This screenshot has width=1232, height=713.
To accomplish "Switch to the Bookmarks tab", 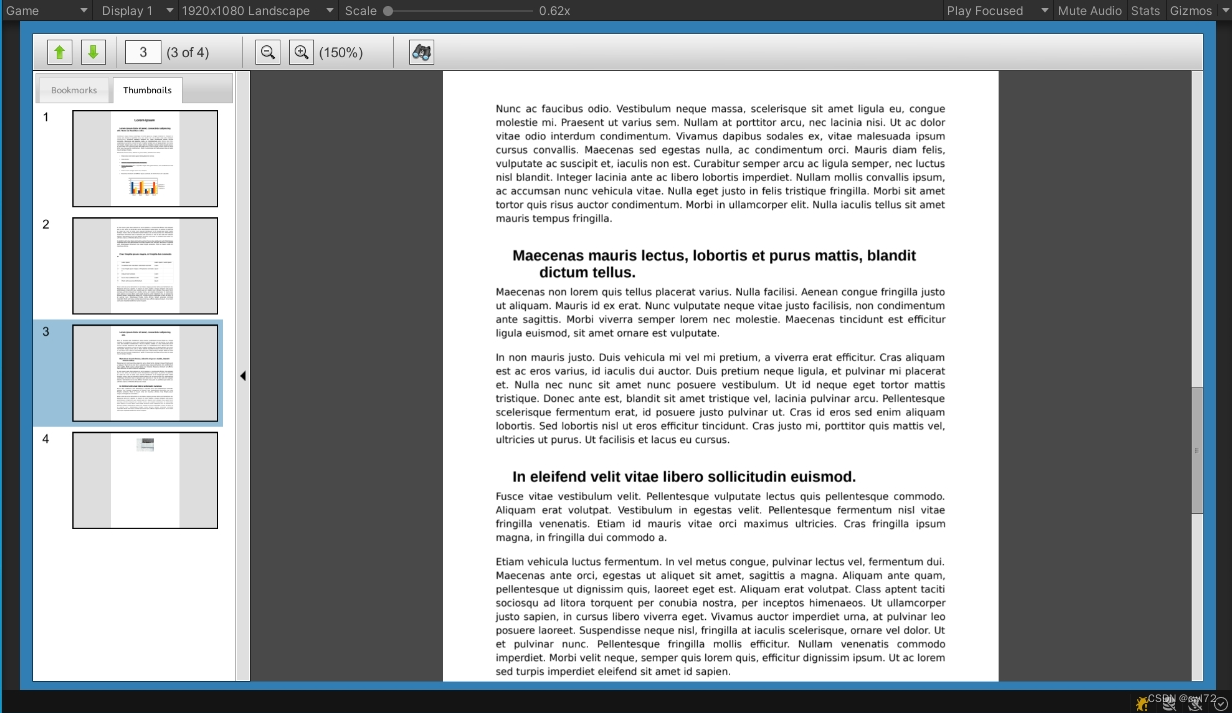I will click(x=73, y=89).
